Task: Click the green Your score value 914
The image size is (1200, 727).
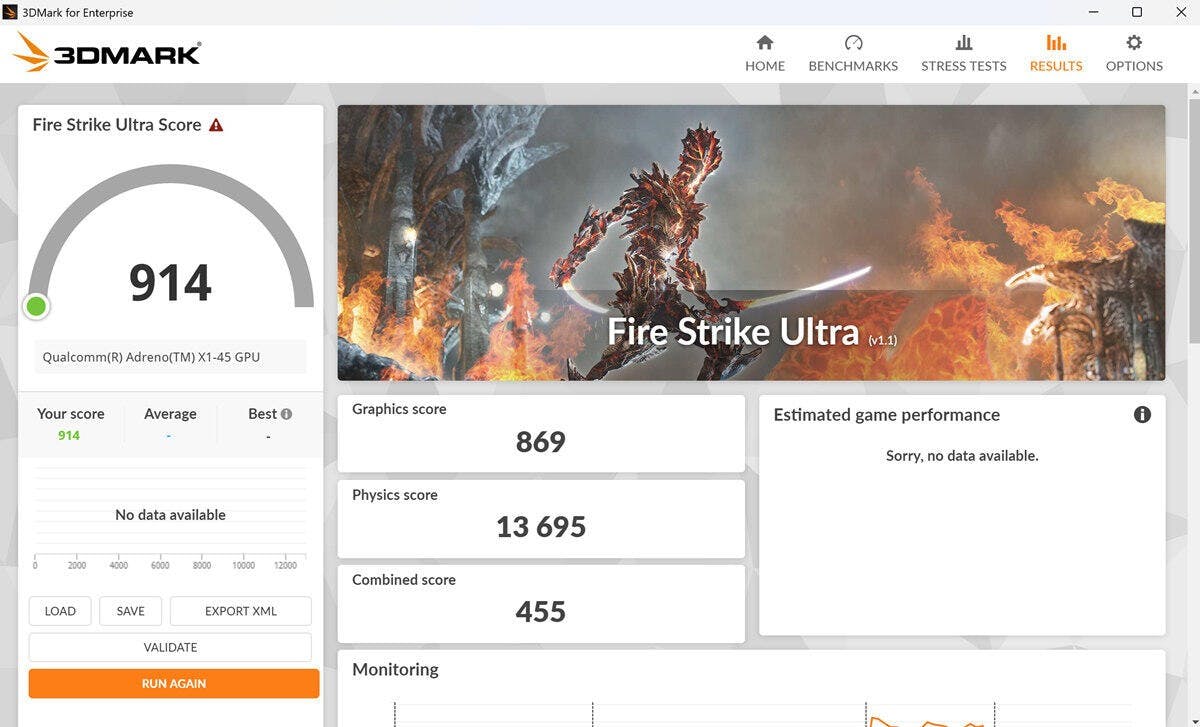Action: tap(69, 436)
